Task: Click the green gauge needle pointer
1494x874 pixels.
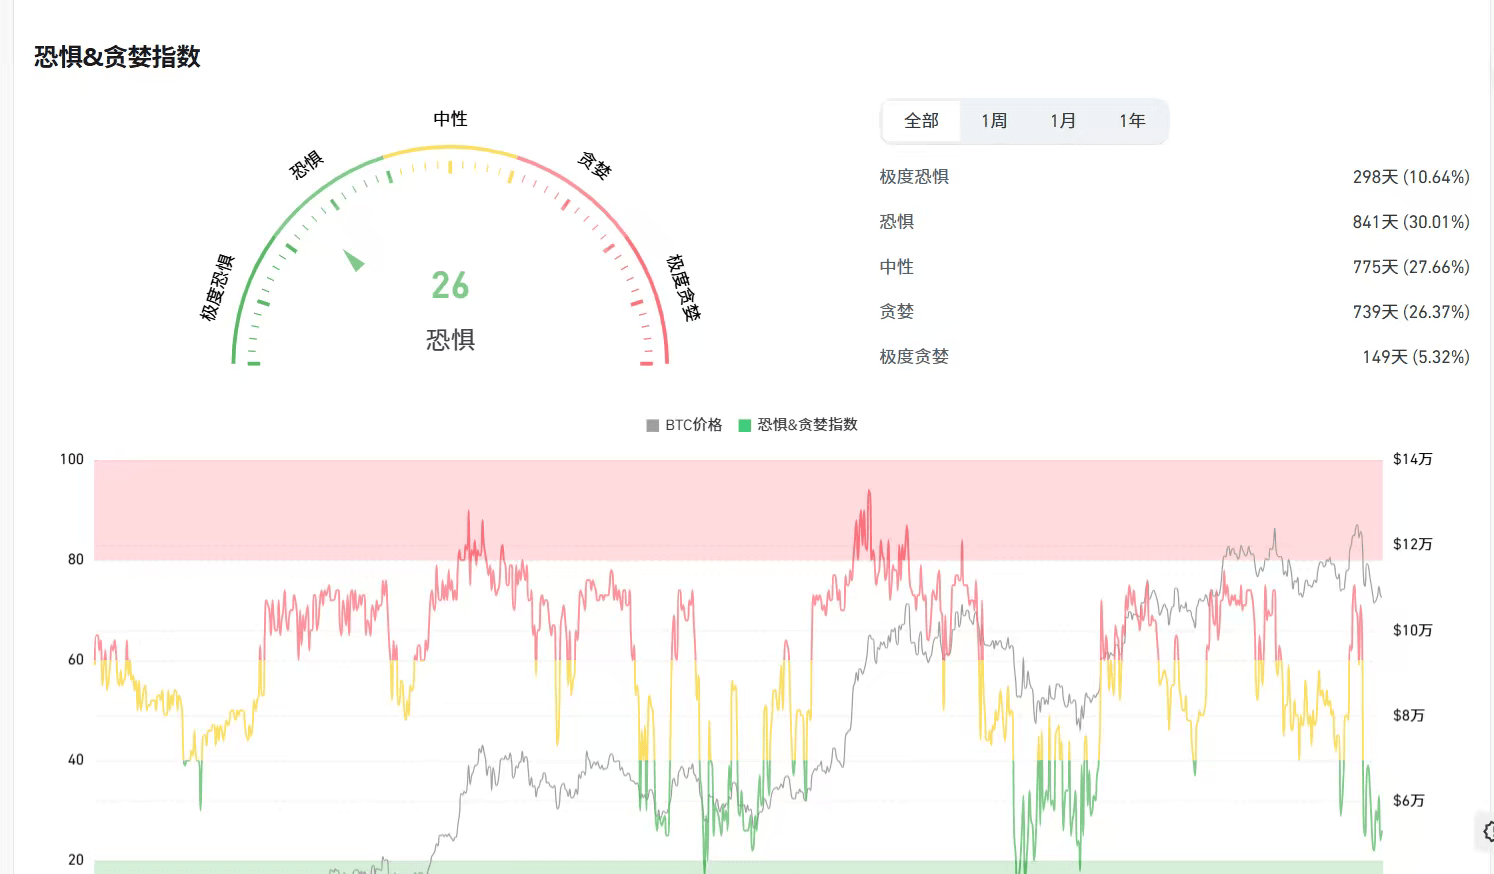Action: click(x=354, y=260)
